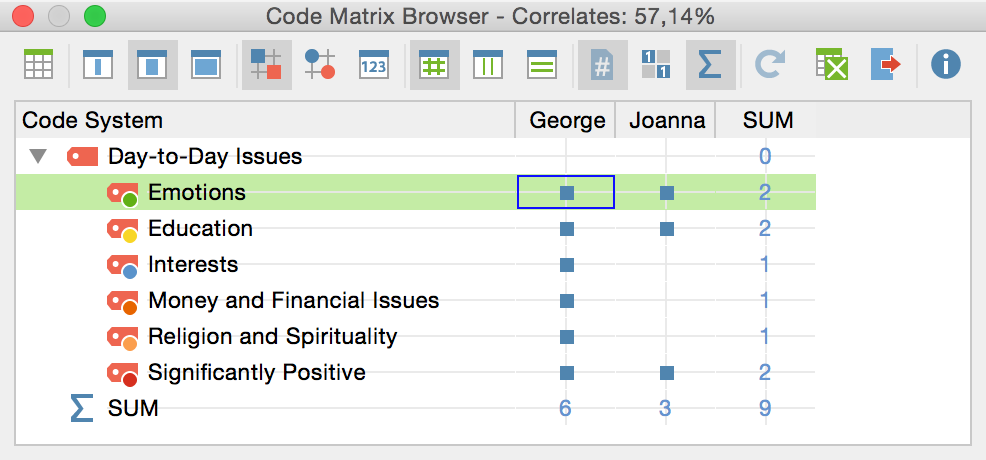Click George's cell for Money and Financial Issues

[567, 301]
